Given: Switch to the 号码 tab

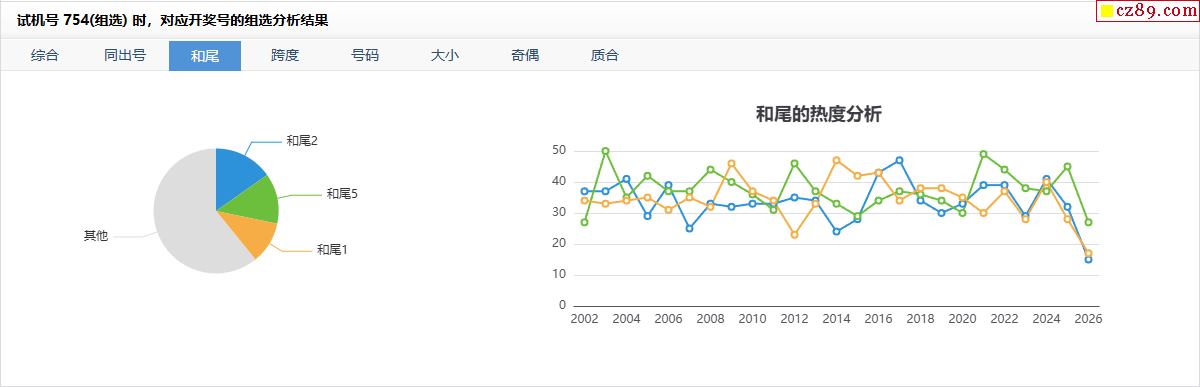Looking at the screenshot, I should click(x=365, y=56).
